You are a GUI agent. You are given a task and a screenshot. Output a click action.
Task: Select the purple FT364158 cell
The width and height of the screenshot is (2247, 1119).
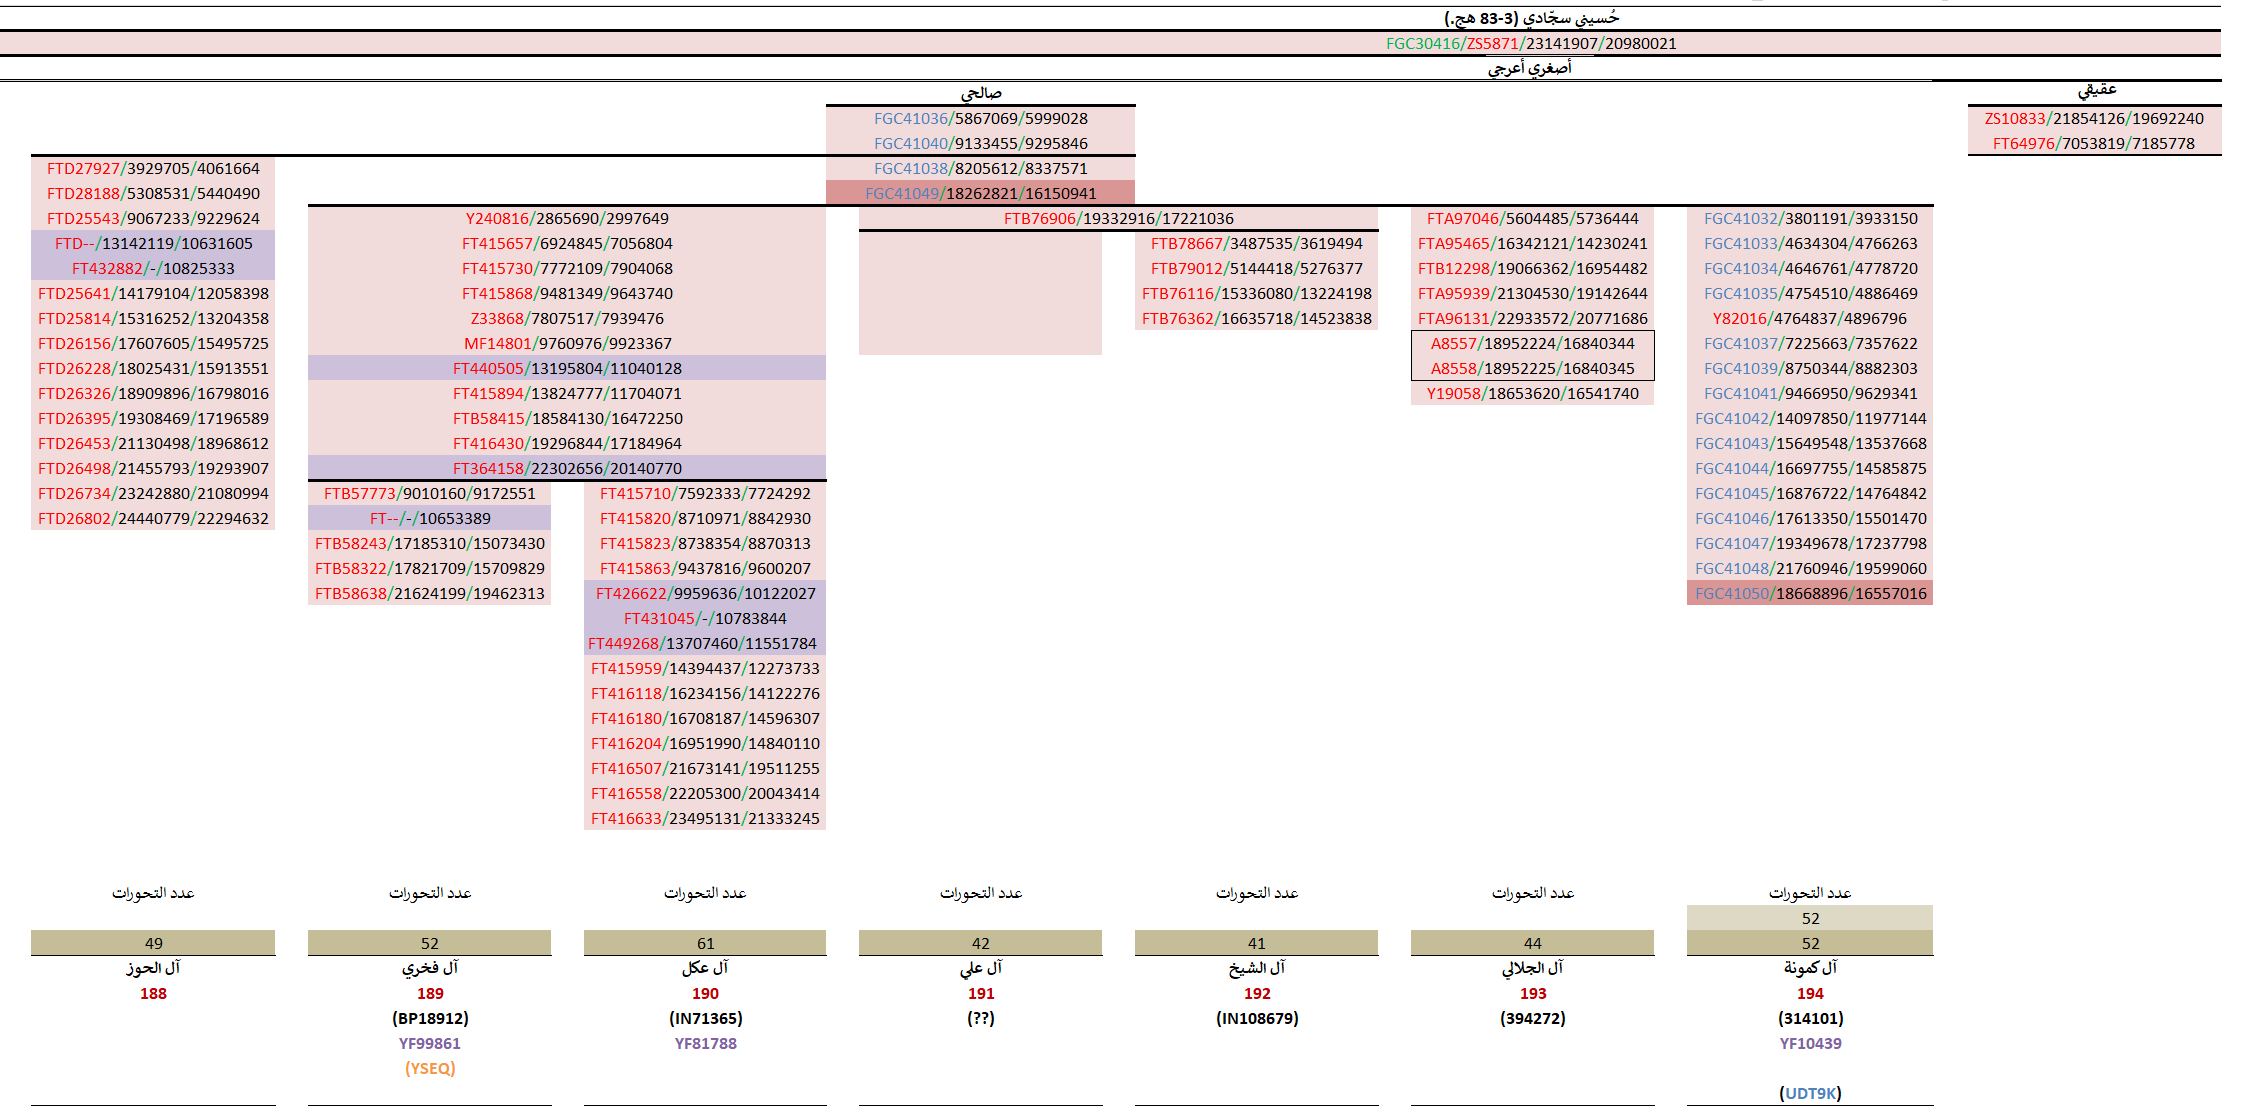point(567,468)
